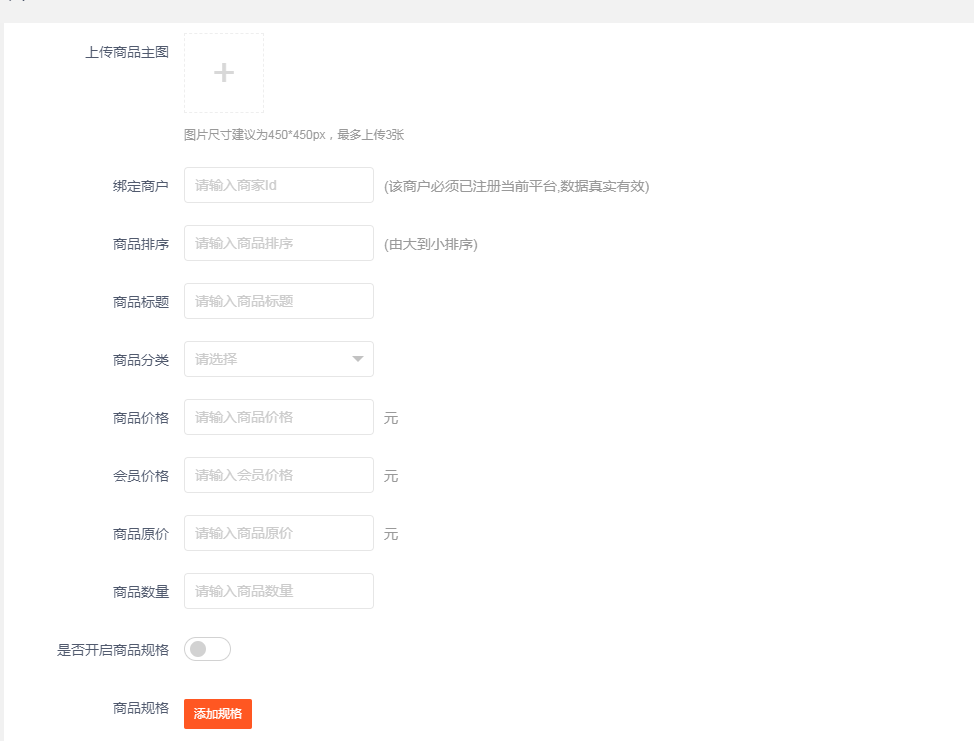Click the 商品价格 label
Image resolution: width=974 pixels, height=741 pixels.
(141, 418)
